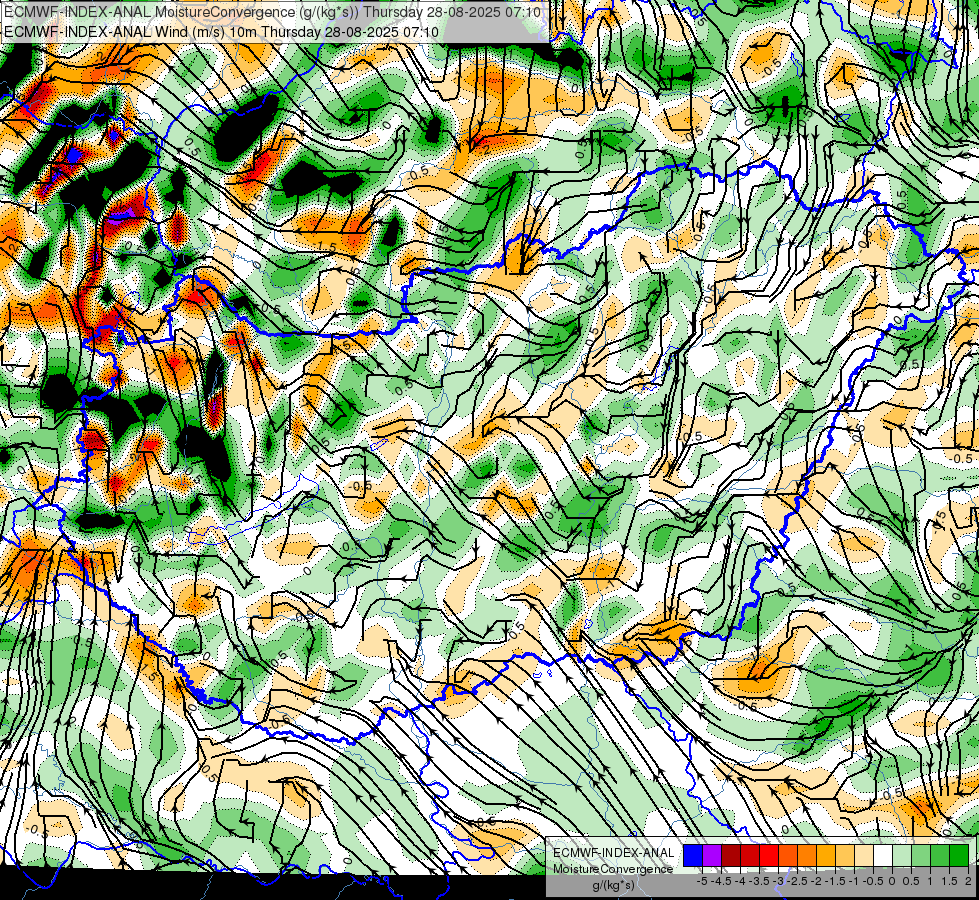Click the legend tick label -4

tap(740, 881)
